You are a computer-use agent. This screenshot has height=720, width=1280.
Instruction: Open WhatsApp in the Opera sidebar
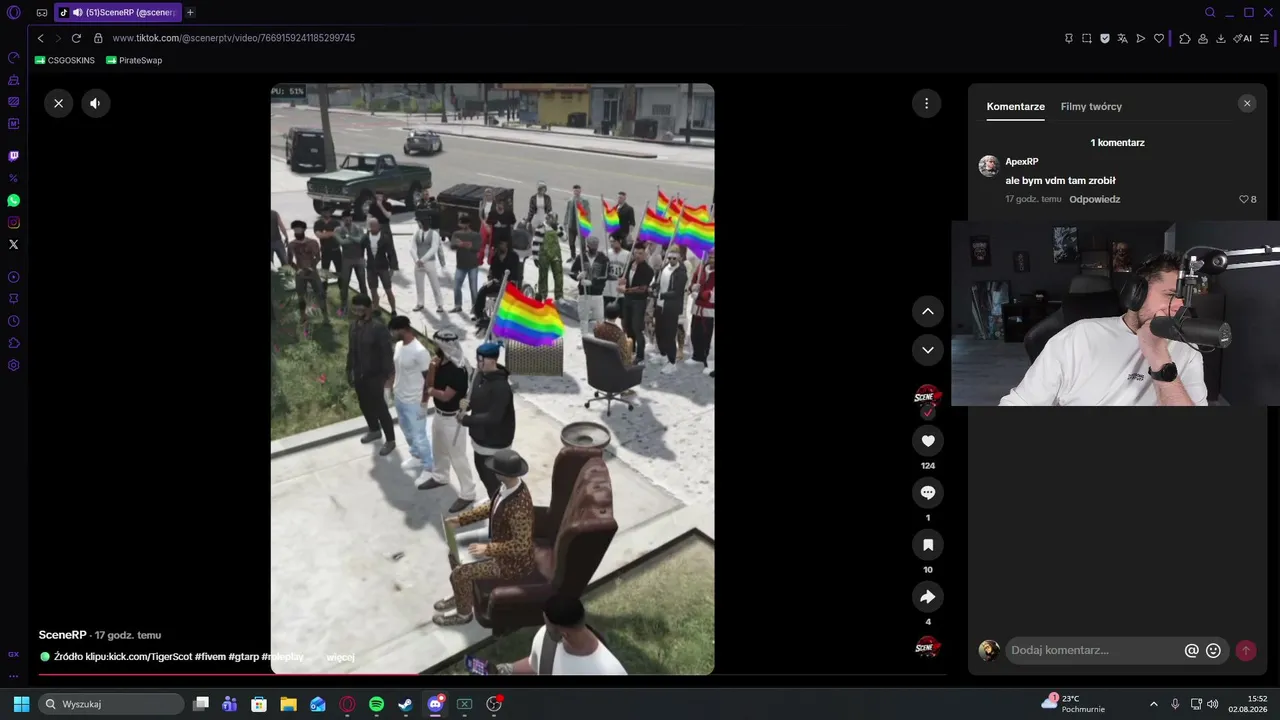pos(14,200)
